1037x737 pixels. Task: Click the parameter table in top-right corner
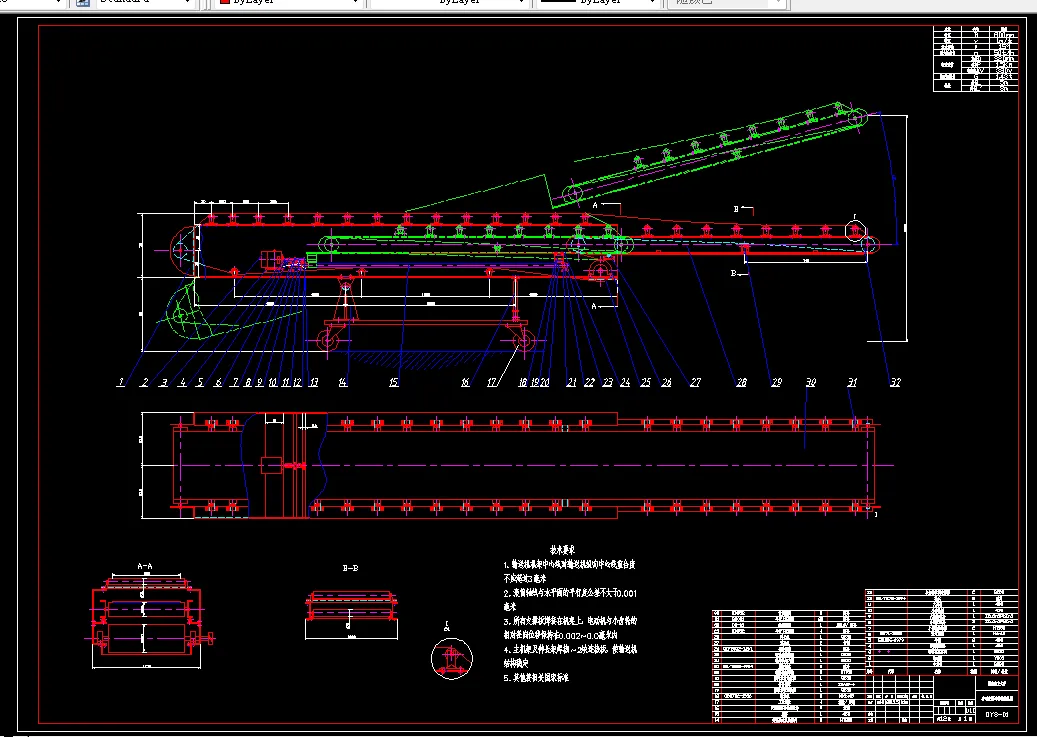pyautogui.click(x=975, y=59)
